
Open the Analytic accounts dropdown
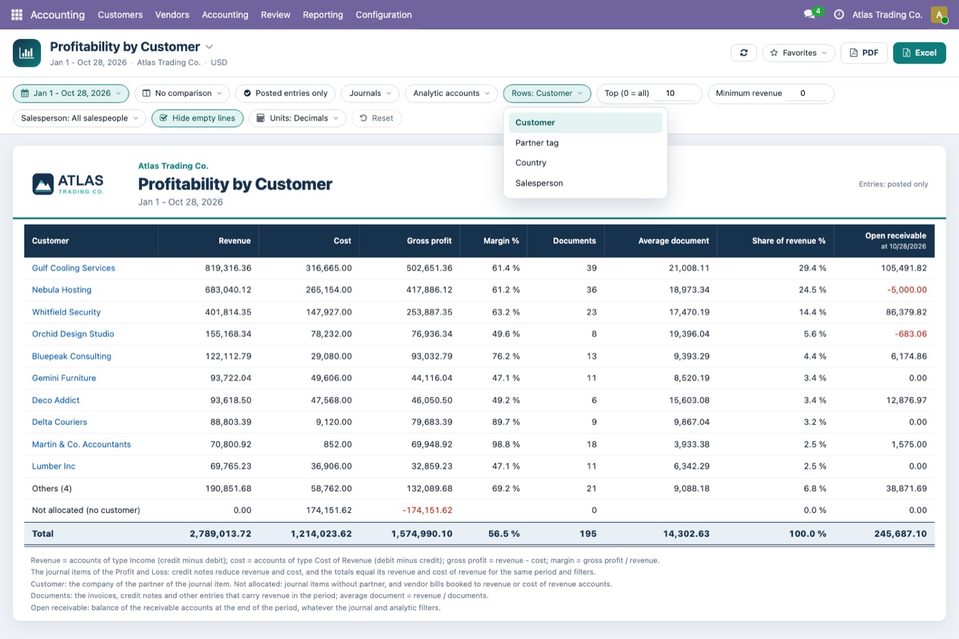pos(451,93)
